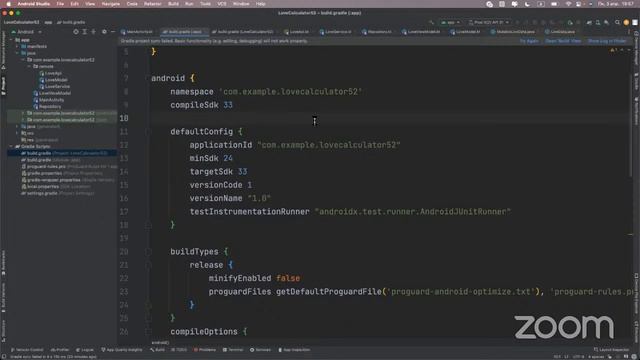This screenshot has height=360, width=640.
Task: Hide the project panel with minus icon
Action: coord(113,31)
